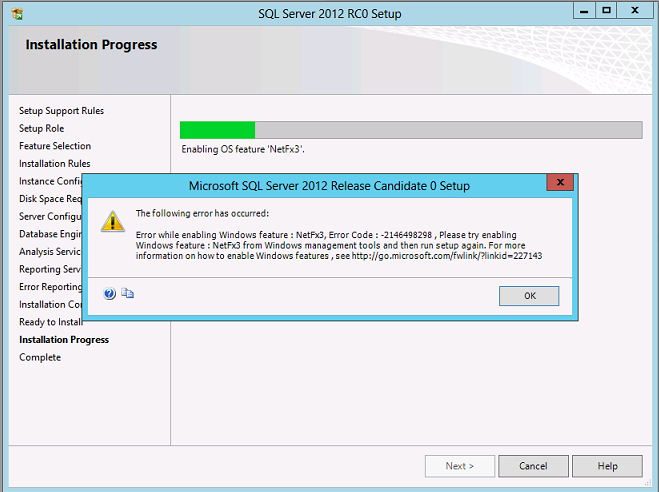Select Instance Configuration step in sidebar
The width and height of the screenshot is (659, 492).
[50, 181]
